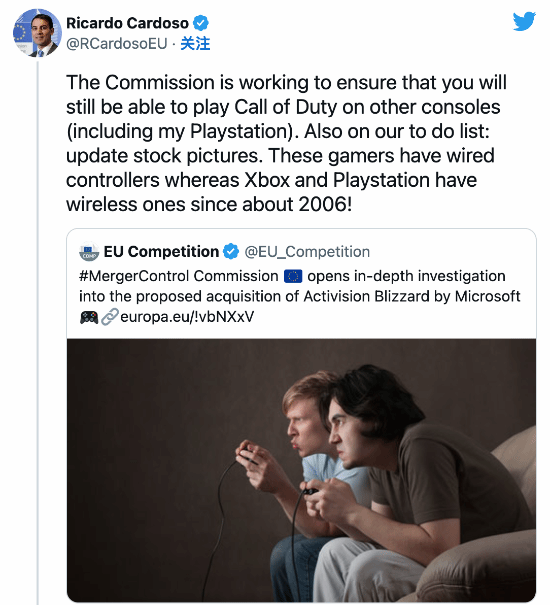Click the game controller emoji
The width and height of the screenshot is (550, 605).
point(89,318)
